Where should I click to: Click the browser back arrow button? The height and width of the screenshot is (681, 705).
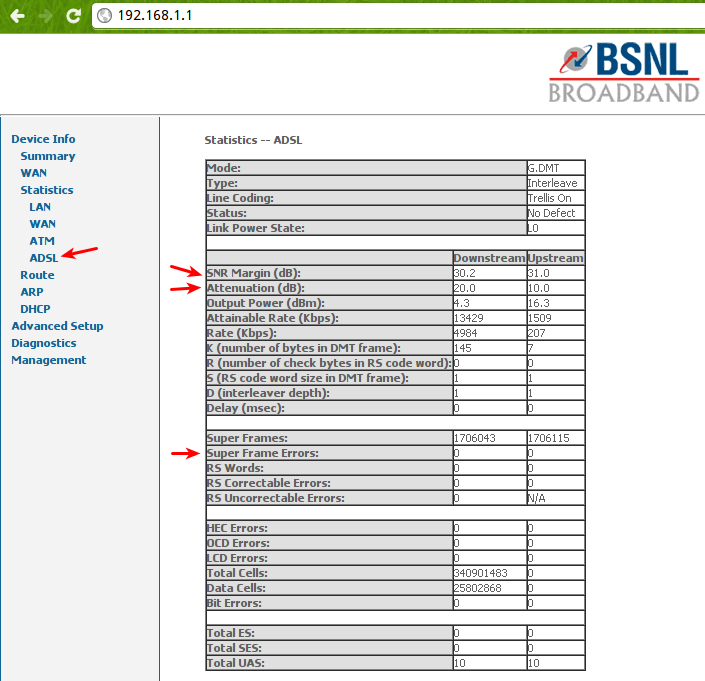[17, 16]
